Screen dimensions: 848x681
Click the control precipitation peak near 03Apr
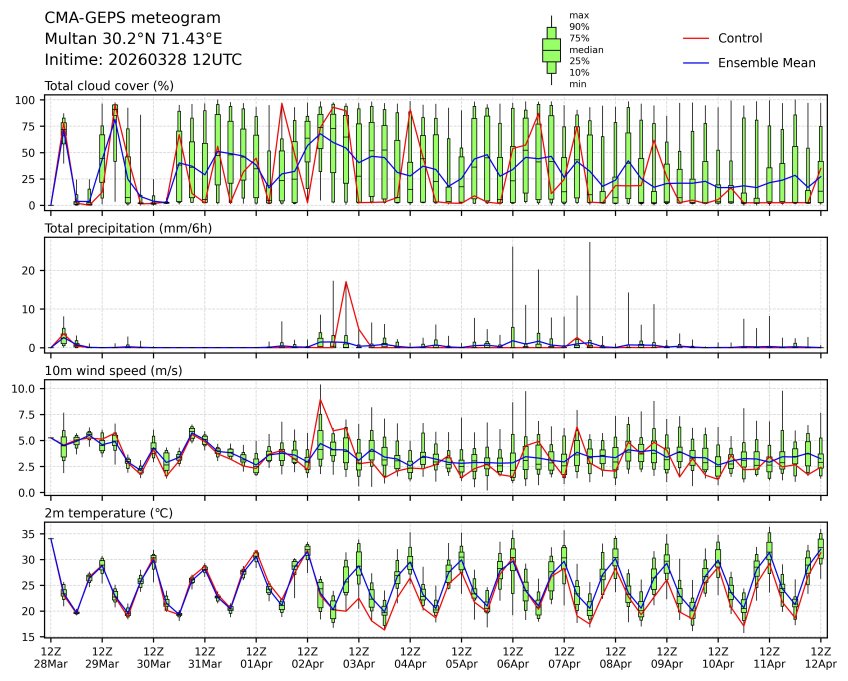point(346,282)
